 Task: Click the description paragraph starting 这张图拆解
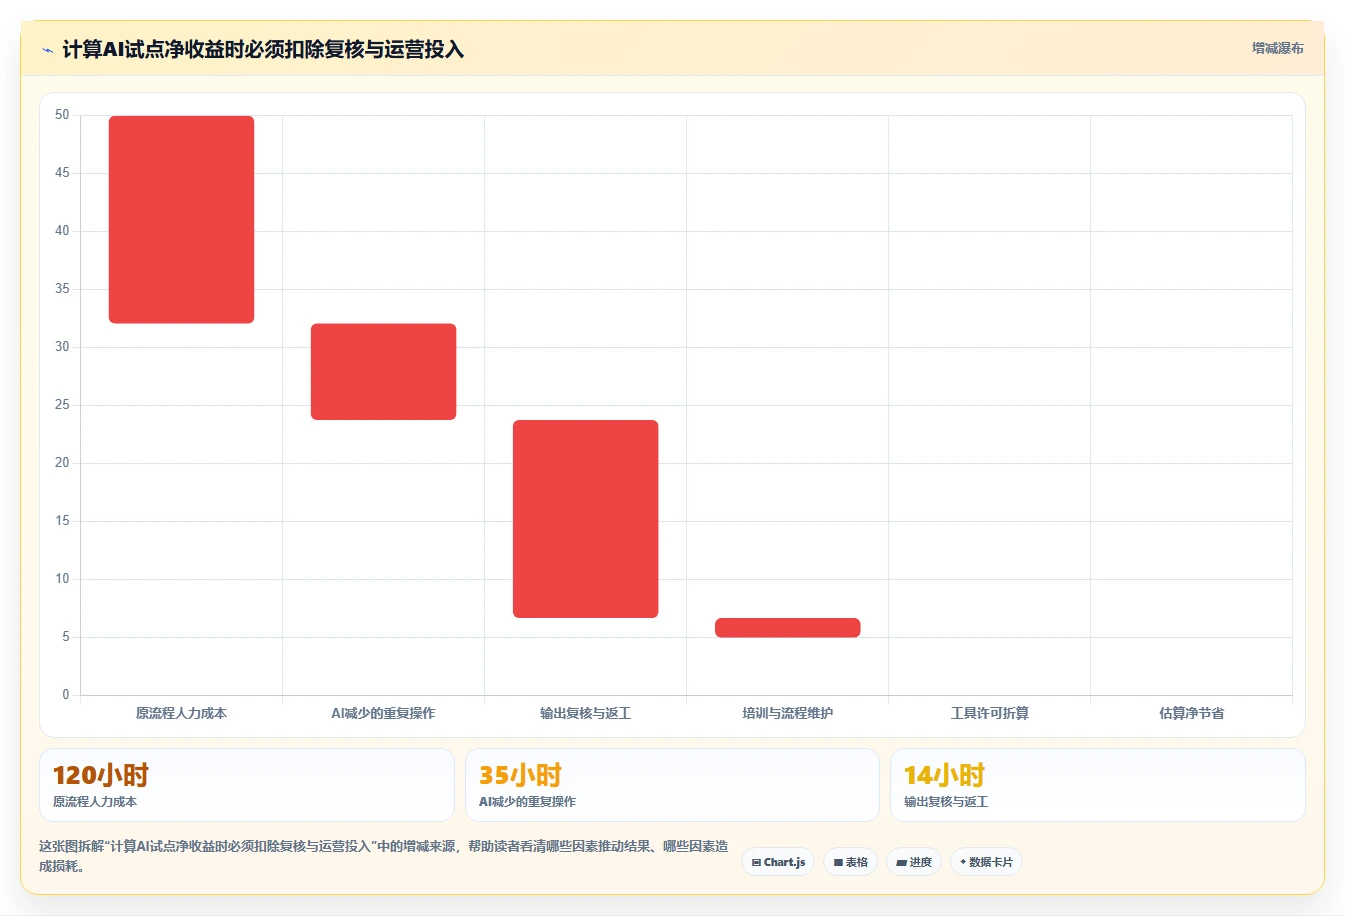point(383,856)
